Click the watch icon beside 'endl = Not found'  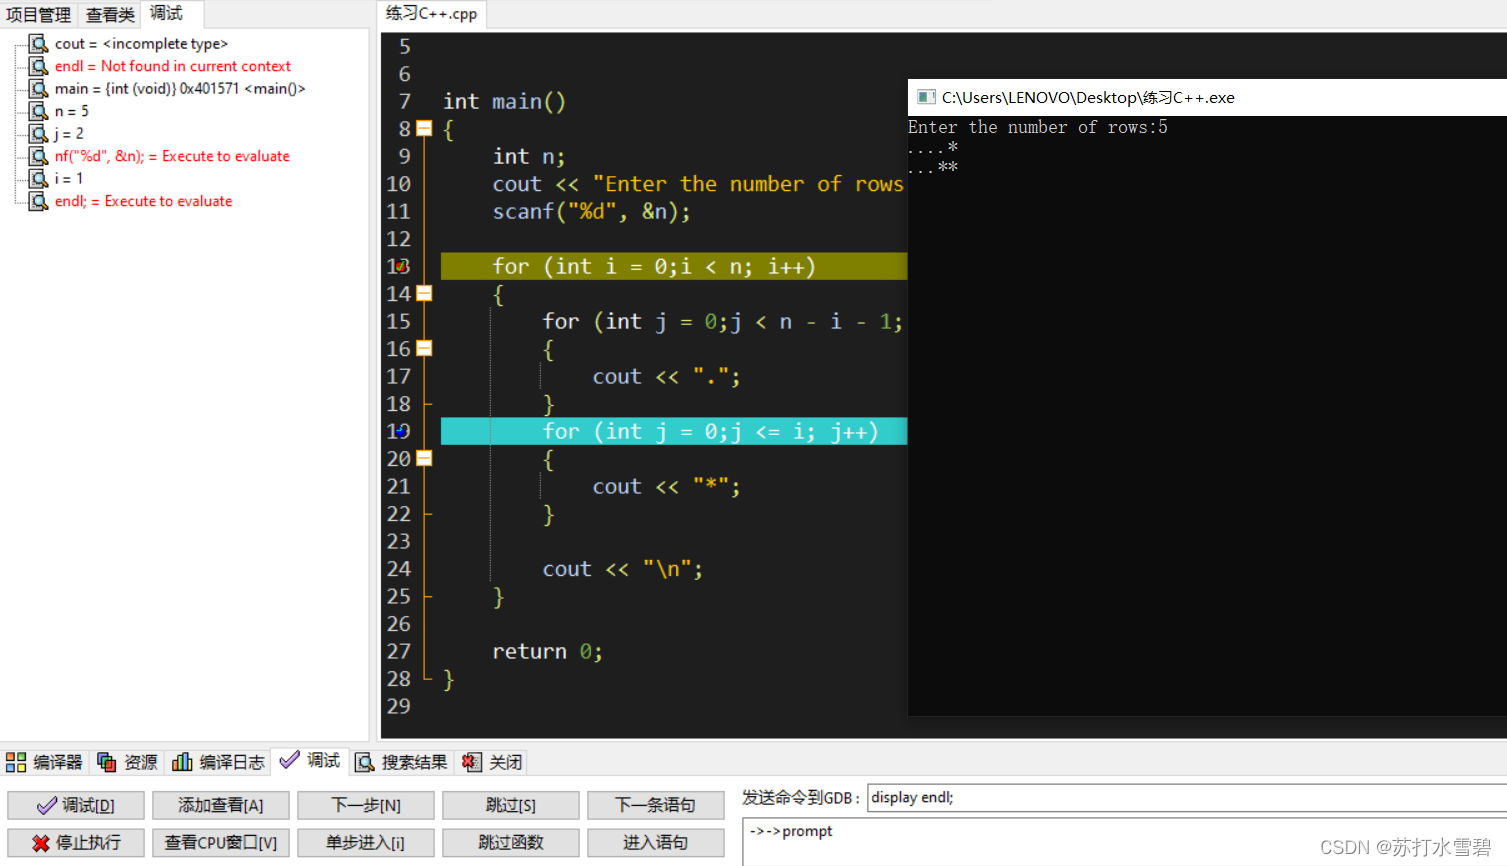coord(38,66)
